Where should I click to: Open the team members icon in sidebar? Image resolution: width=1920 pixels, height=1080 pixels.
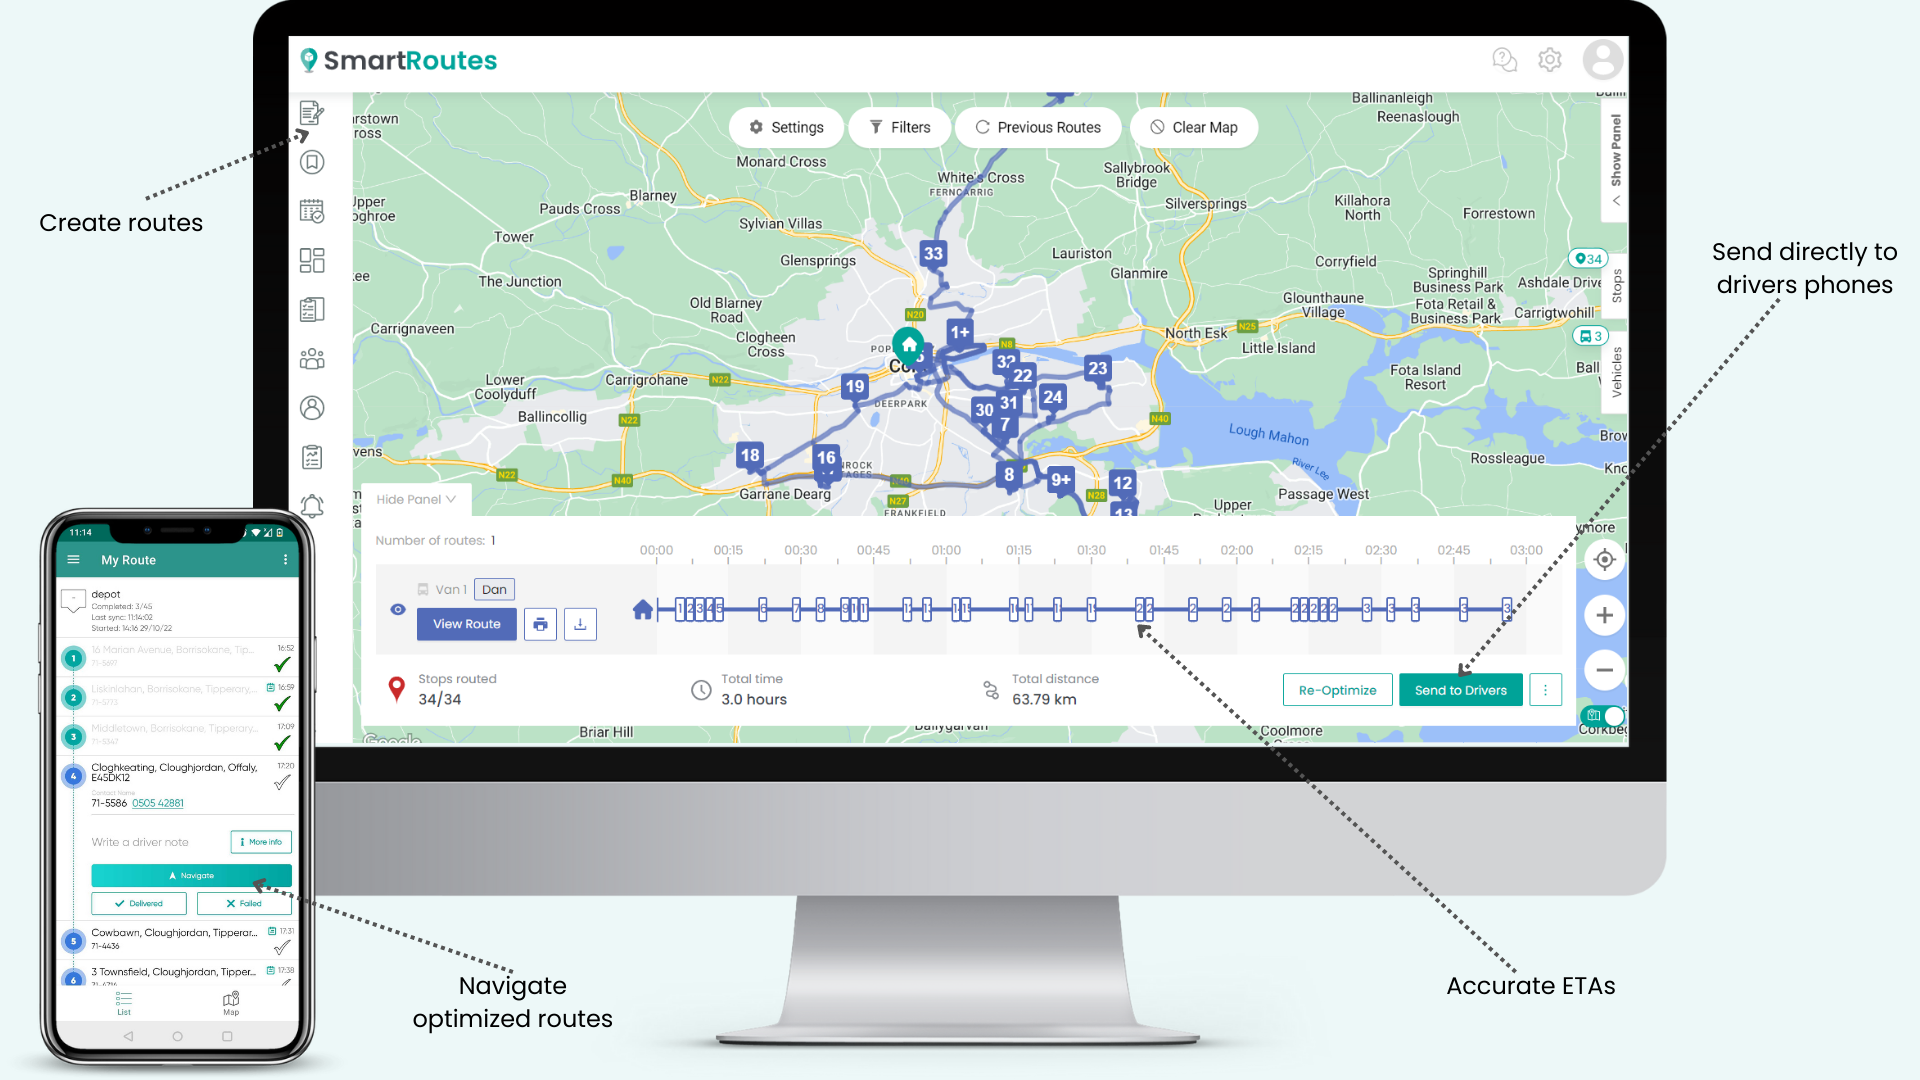pos(312,357)
